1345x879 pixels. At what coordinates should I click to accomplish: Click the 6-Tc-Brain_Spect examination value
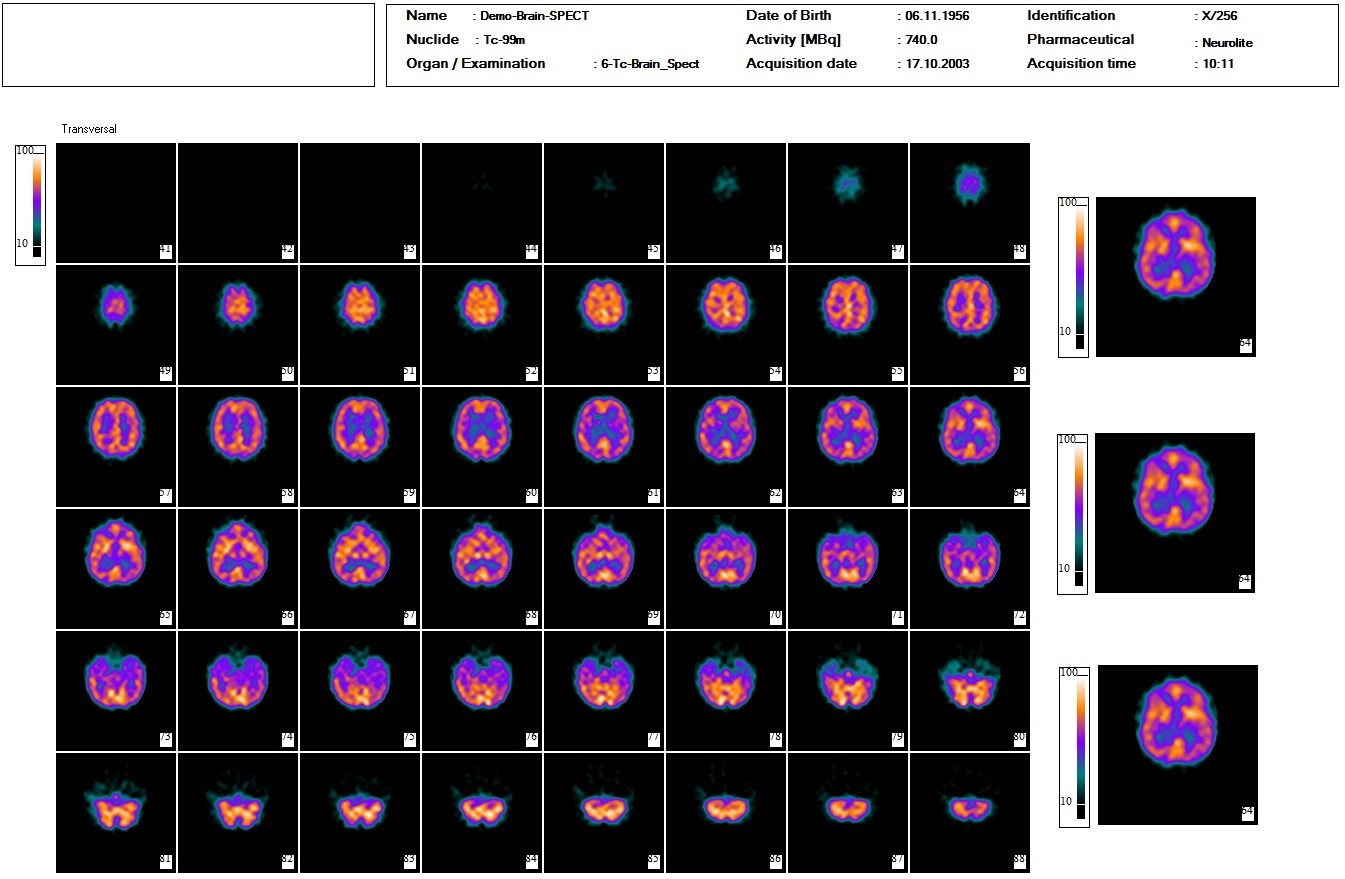coord(649,64)
